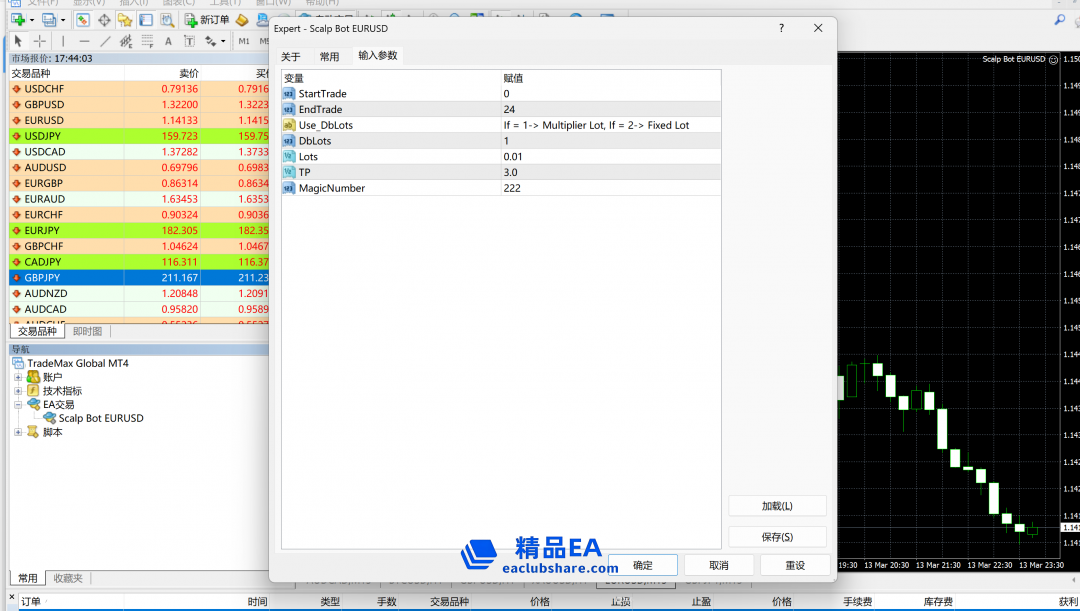This screenshot has height=611, width=1080.
Task: Select the draw vertical line tool
Action: [63, 41]
